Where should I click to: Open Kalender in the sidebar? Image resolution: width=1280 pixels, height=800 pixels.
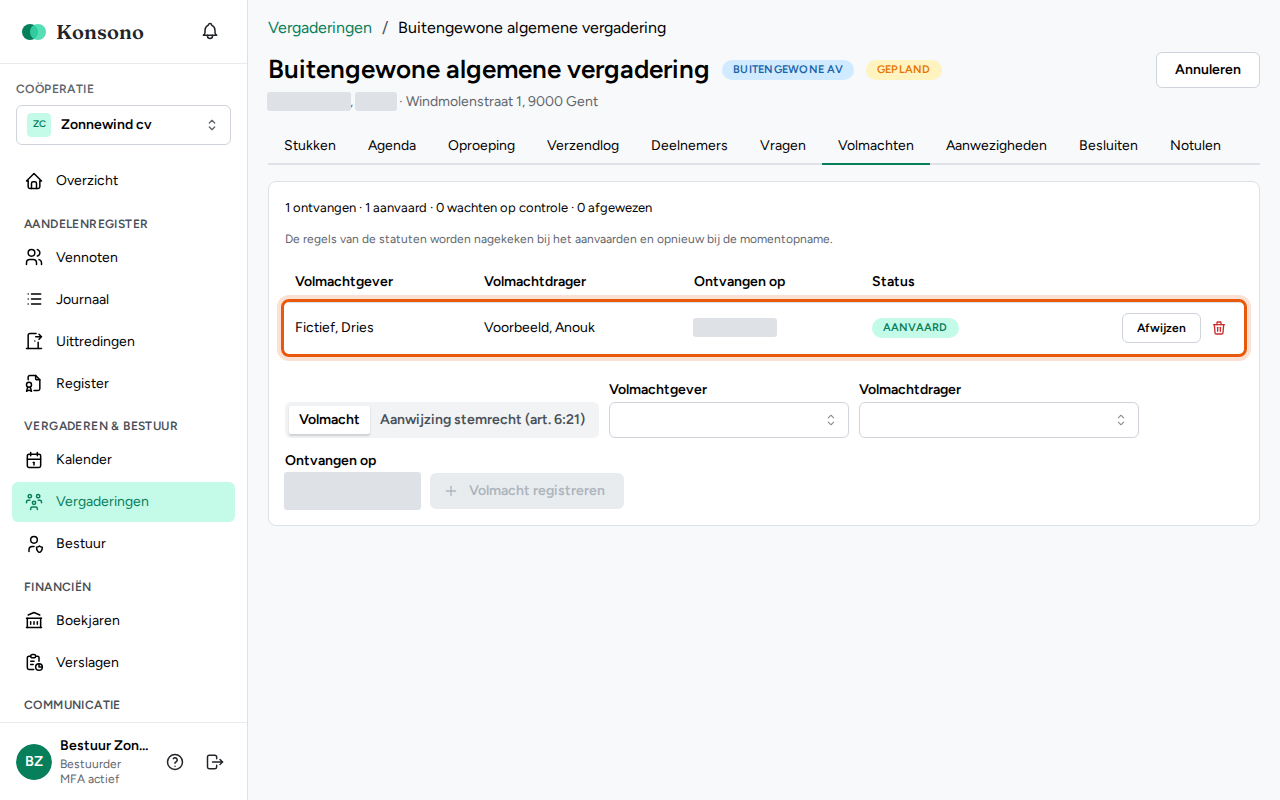click(123, 460)
